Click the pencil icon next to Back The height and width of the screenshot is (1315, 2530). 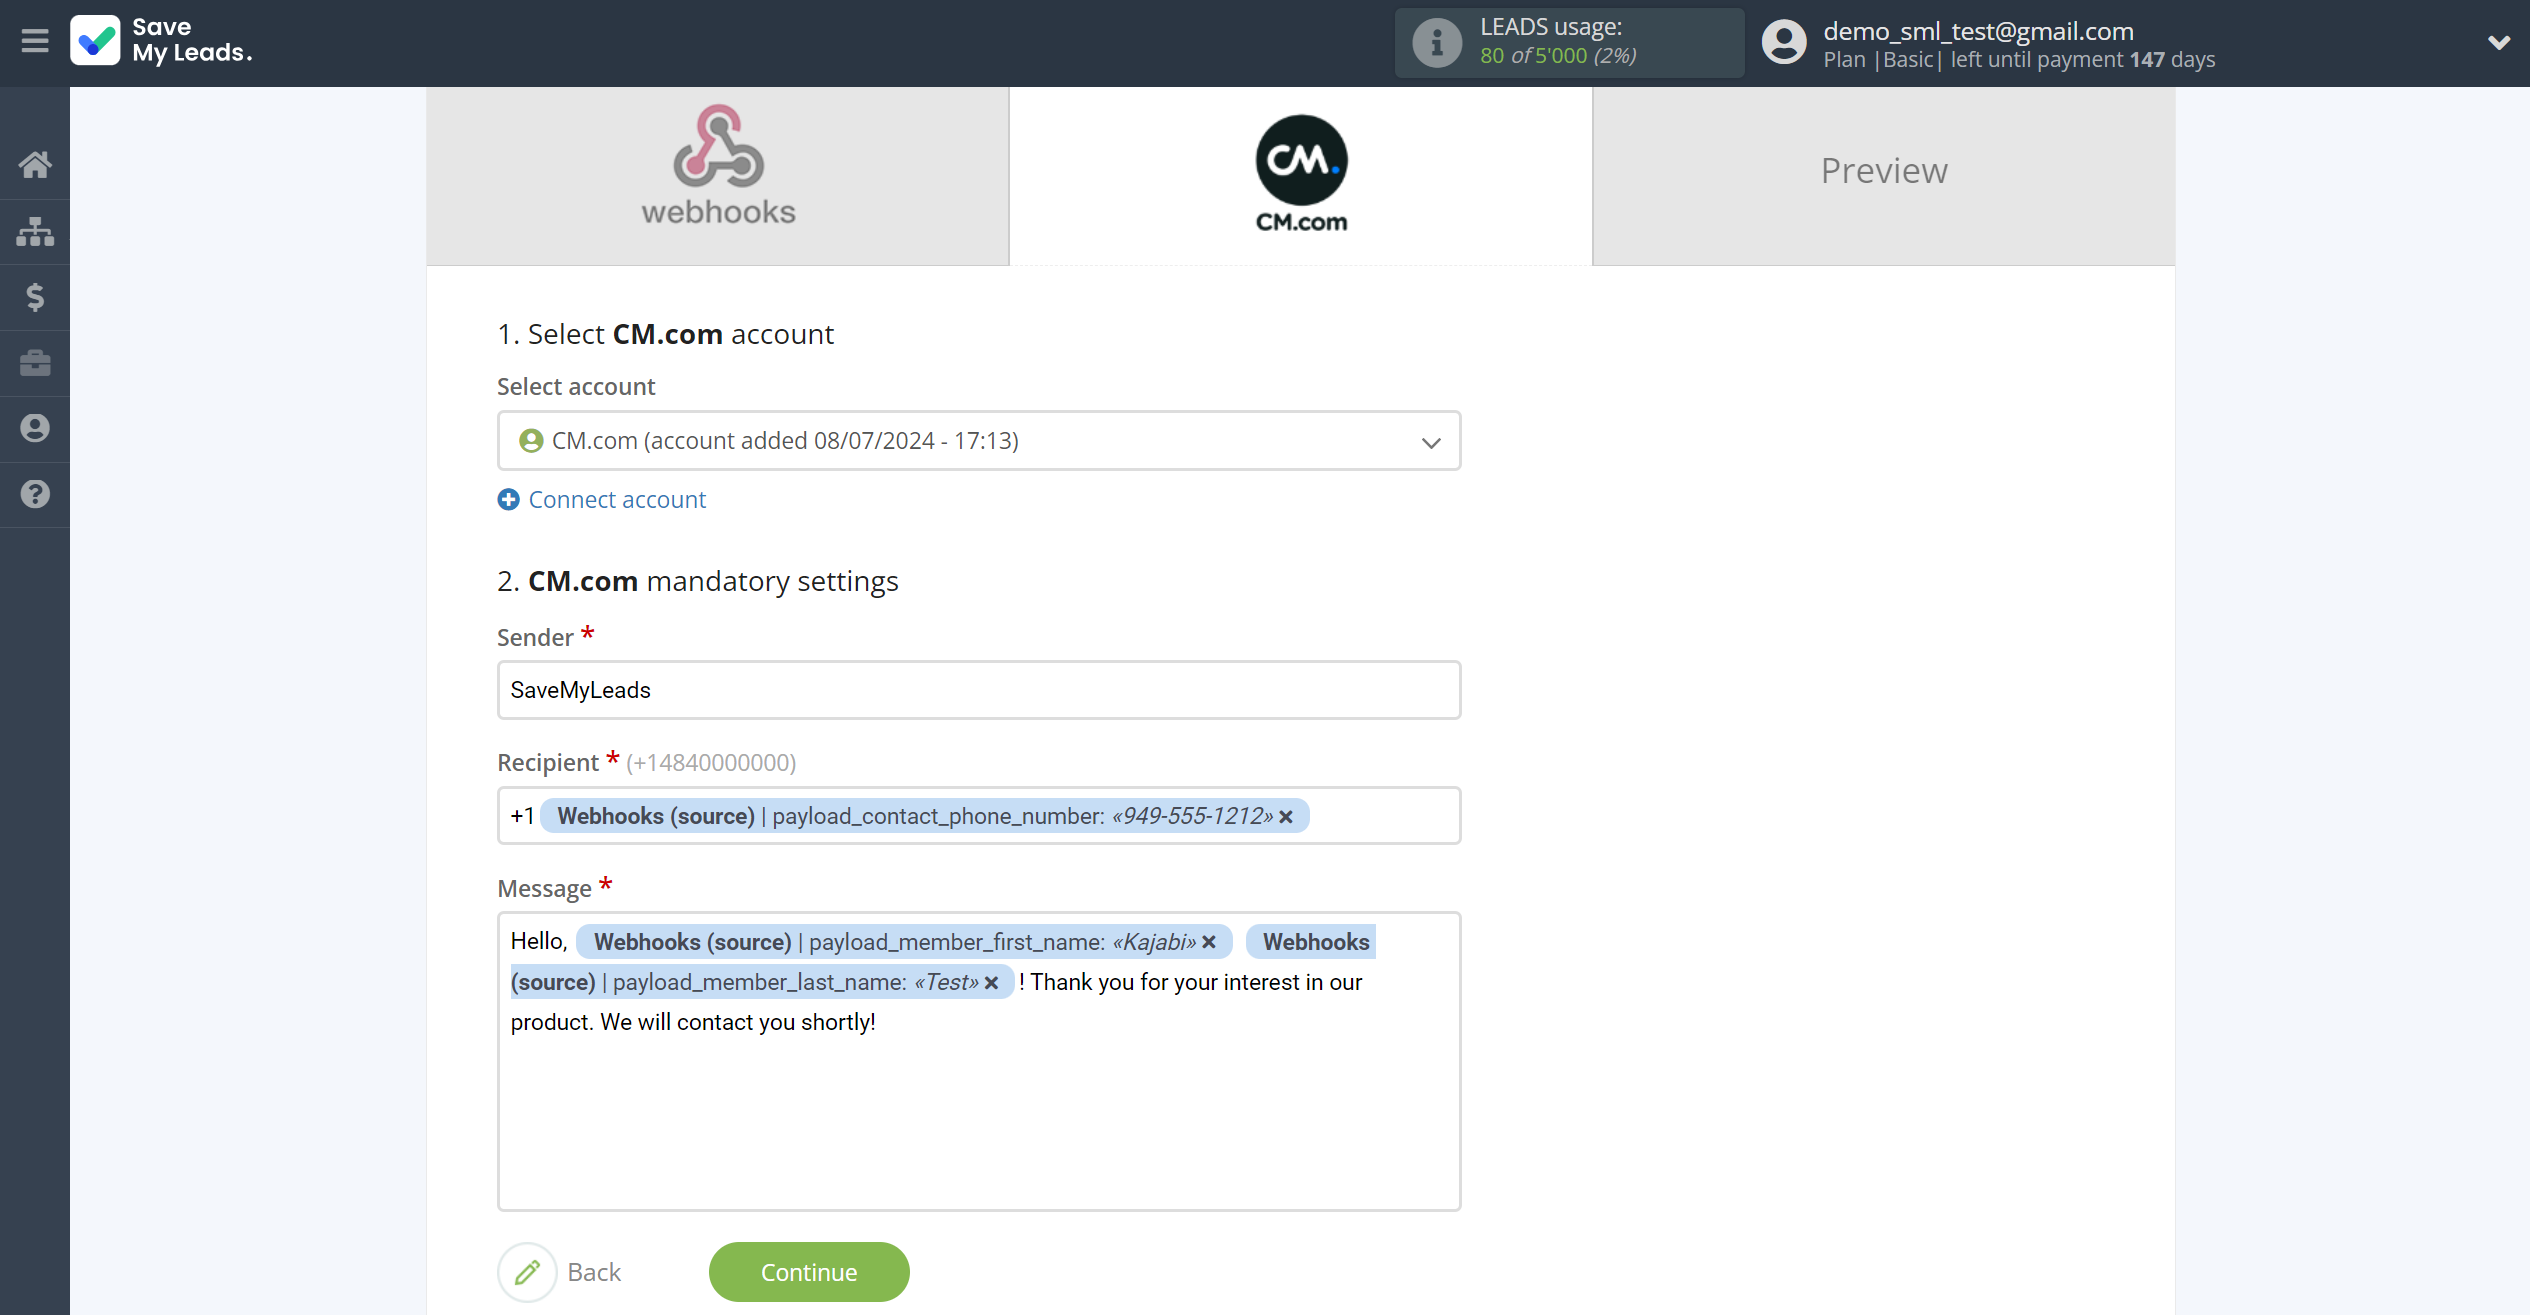pyautogui.click(x=527, y=1272)
